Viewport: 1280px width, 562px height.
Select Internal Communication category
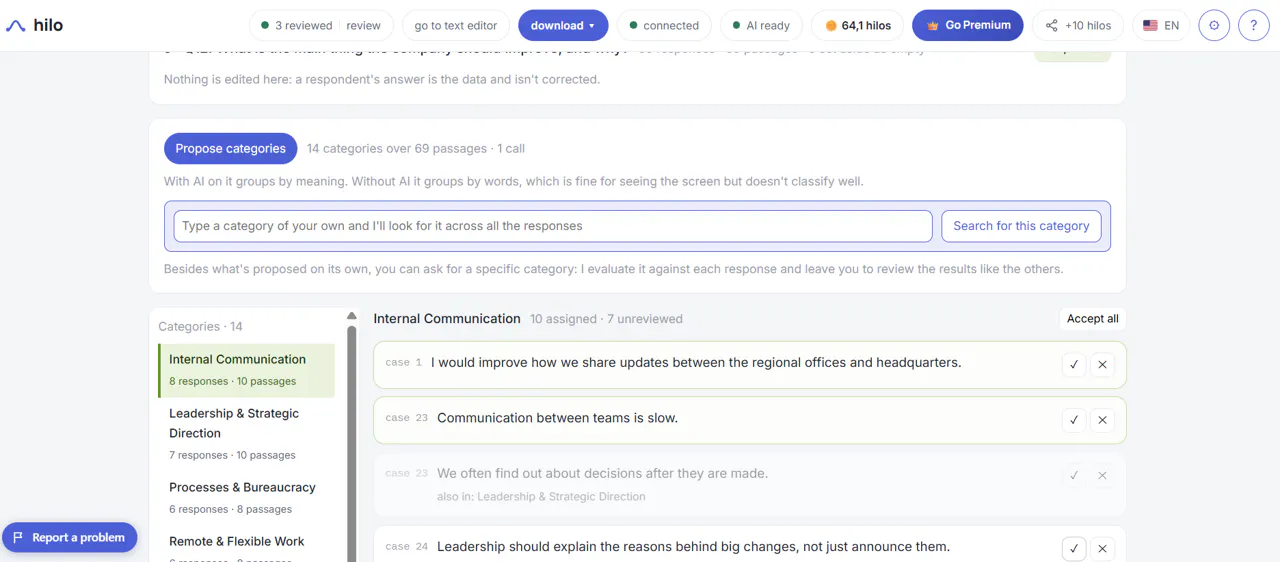pyautogui.click(x=246, y=369)
